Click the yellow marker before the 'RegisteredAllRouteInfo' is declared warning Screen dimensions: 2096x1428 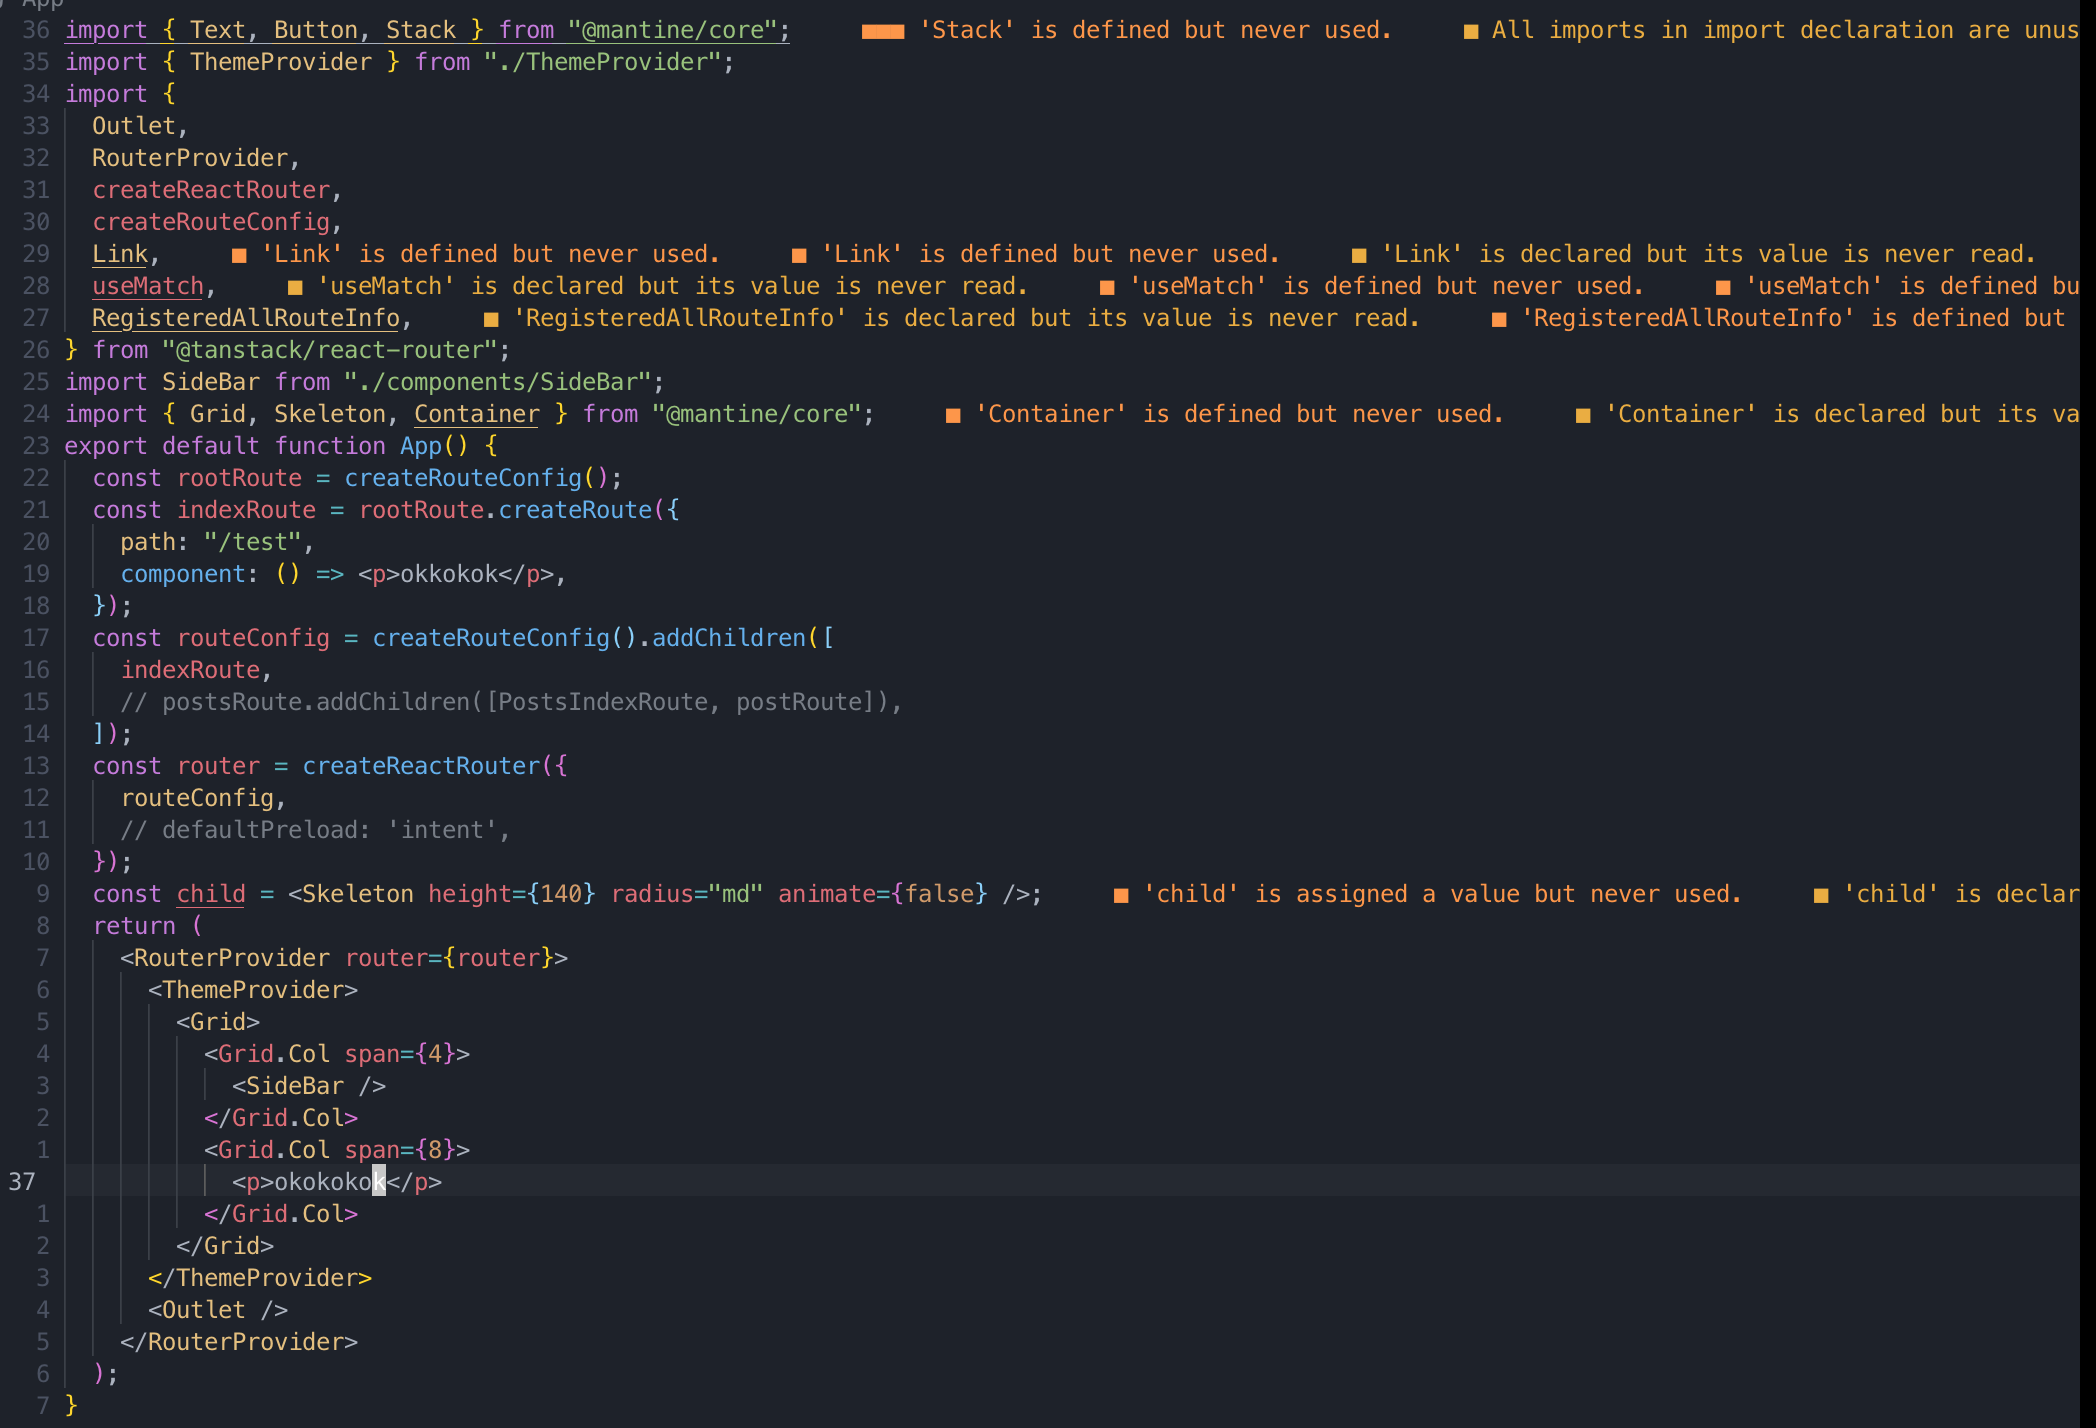pos(491,319)
